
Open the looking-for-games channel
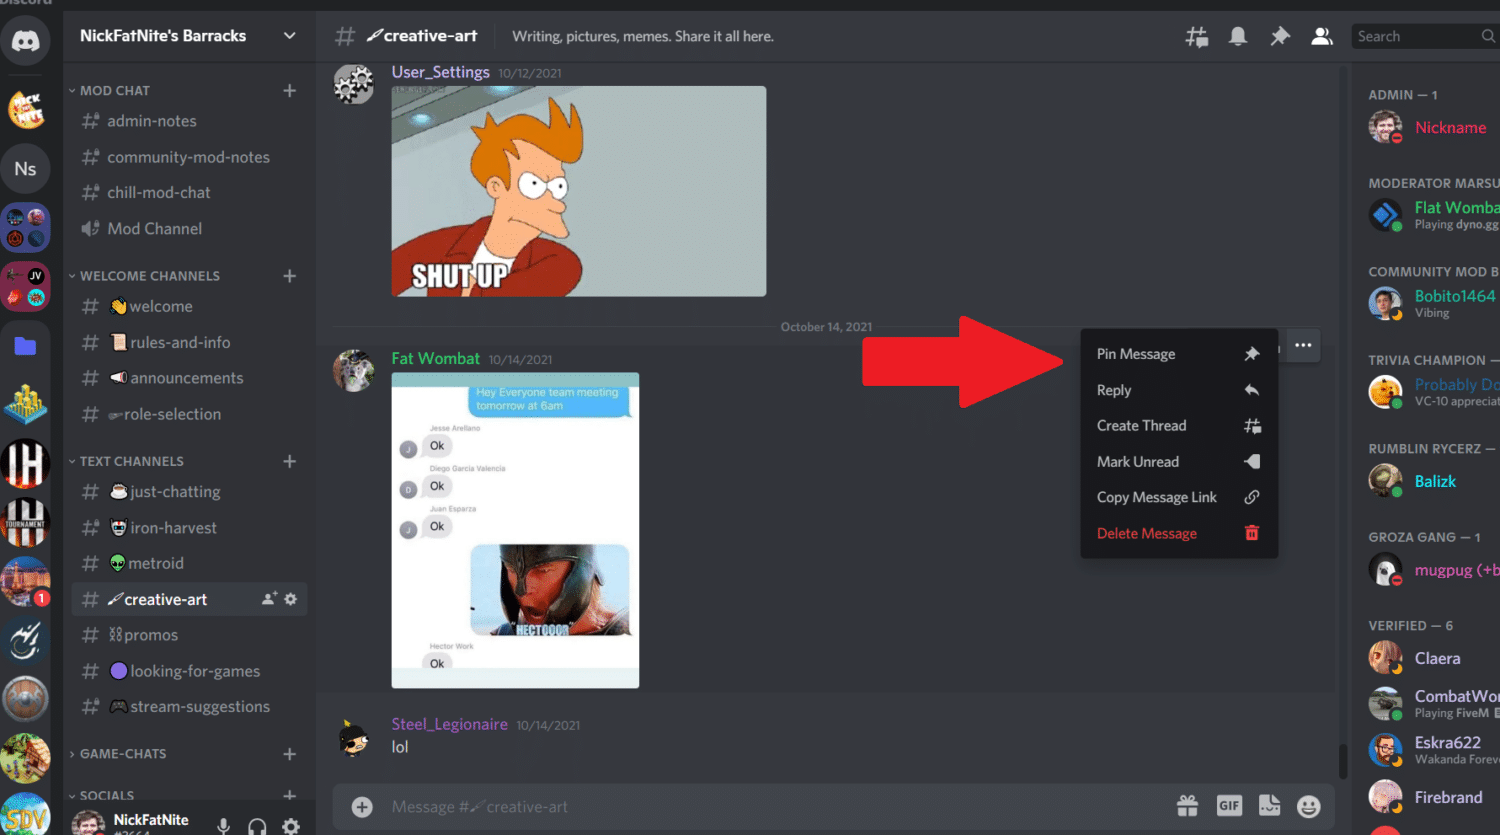coord(189,671)
